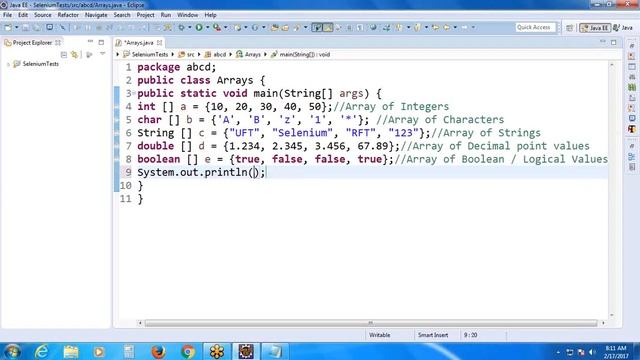Switch to the Java perspective
Viewport: 640px width, 360px height.
click(x=623, y=28)
